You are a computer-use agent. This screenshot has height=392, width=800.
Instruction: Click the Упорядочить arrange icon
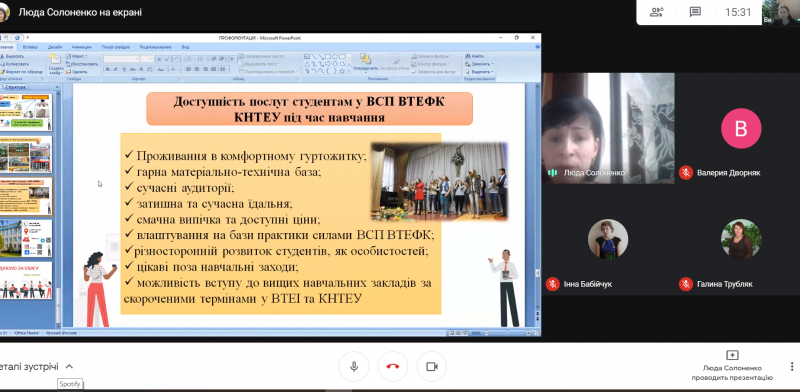coord(365,62)
